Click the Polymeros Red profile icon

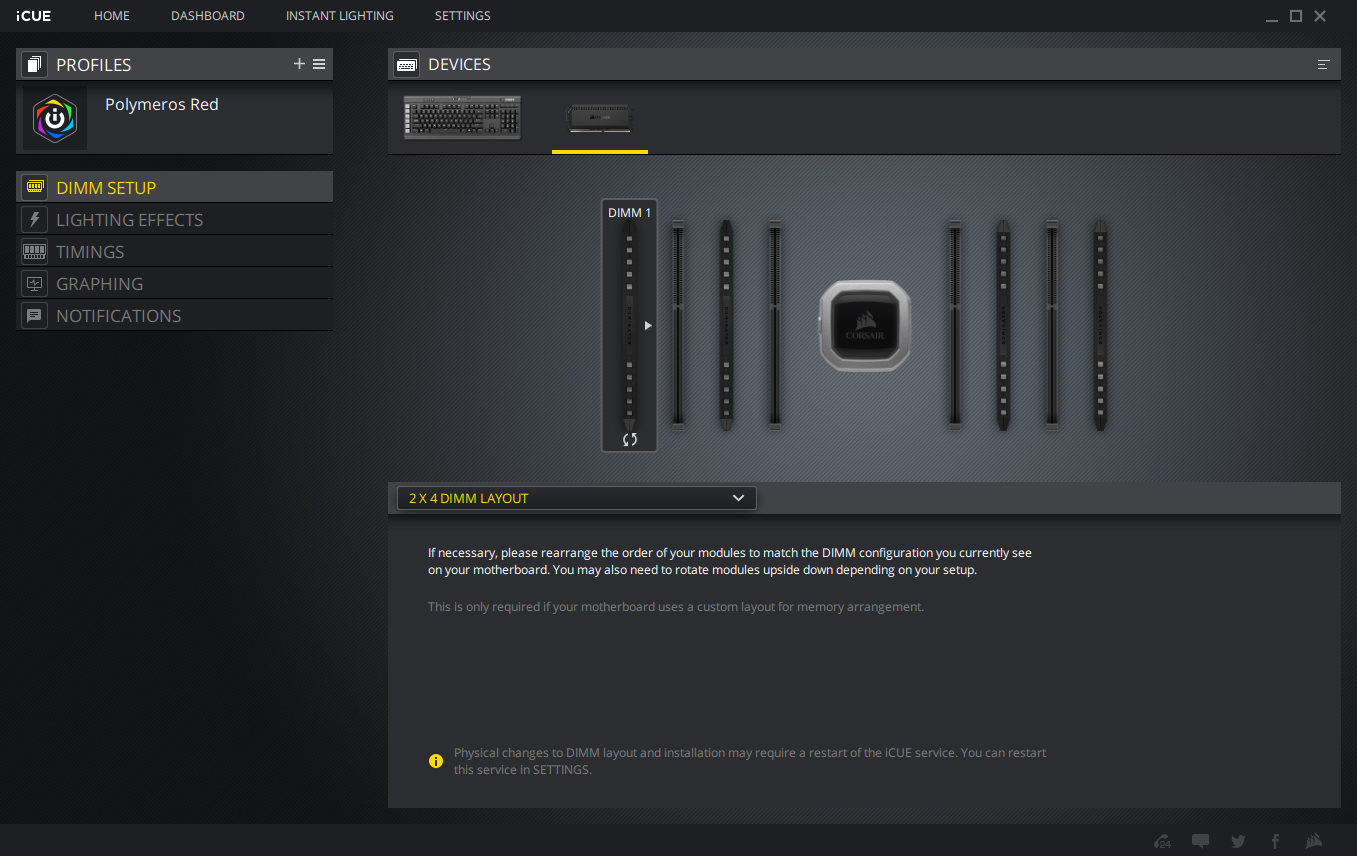tap(55, 118)
